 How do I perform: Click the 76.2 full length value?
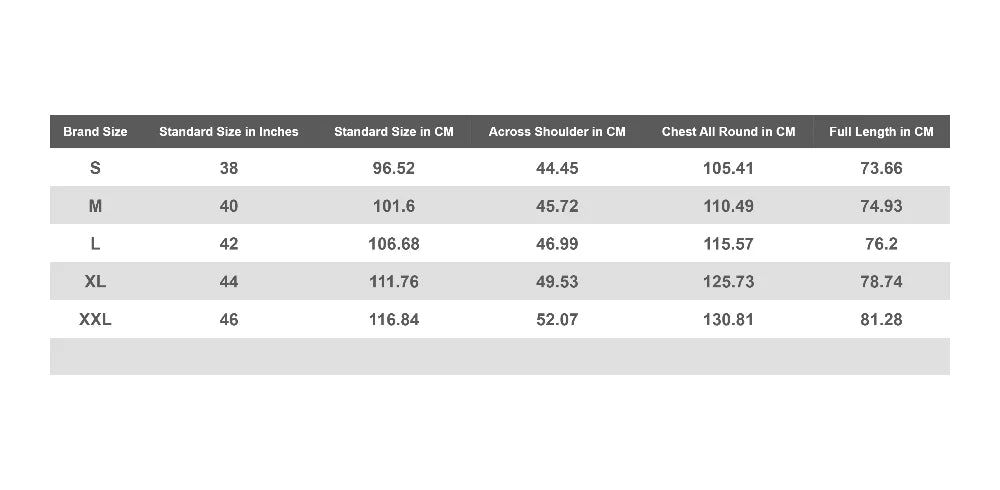tap(881, 244)
